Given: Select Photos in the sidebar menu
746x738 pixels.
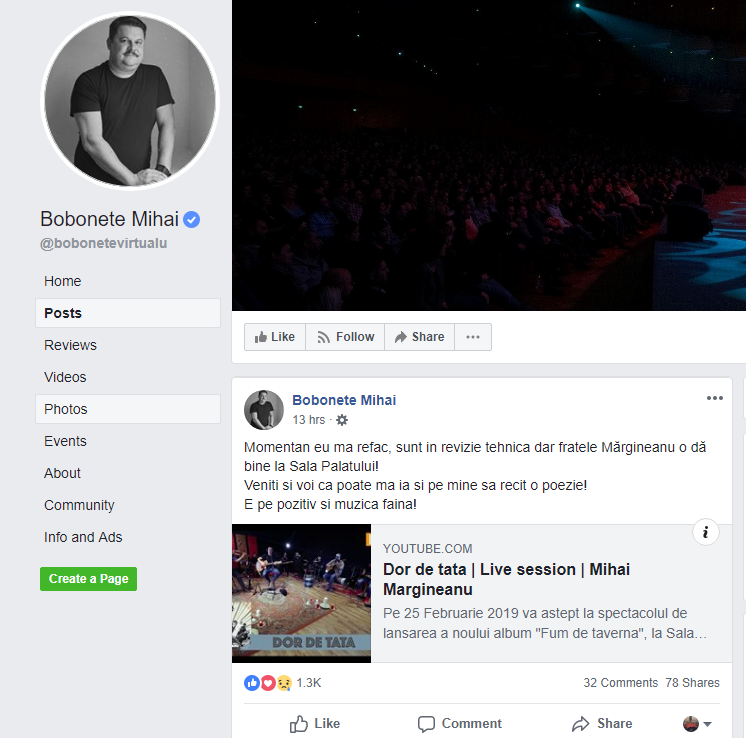Looking at the screenshot, I should [66, 409].
